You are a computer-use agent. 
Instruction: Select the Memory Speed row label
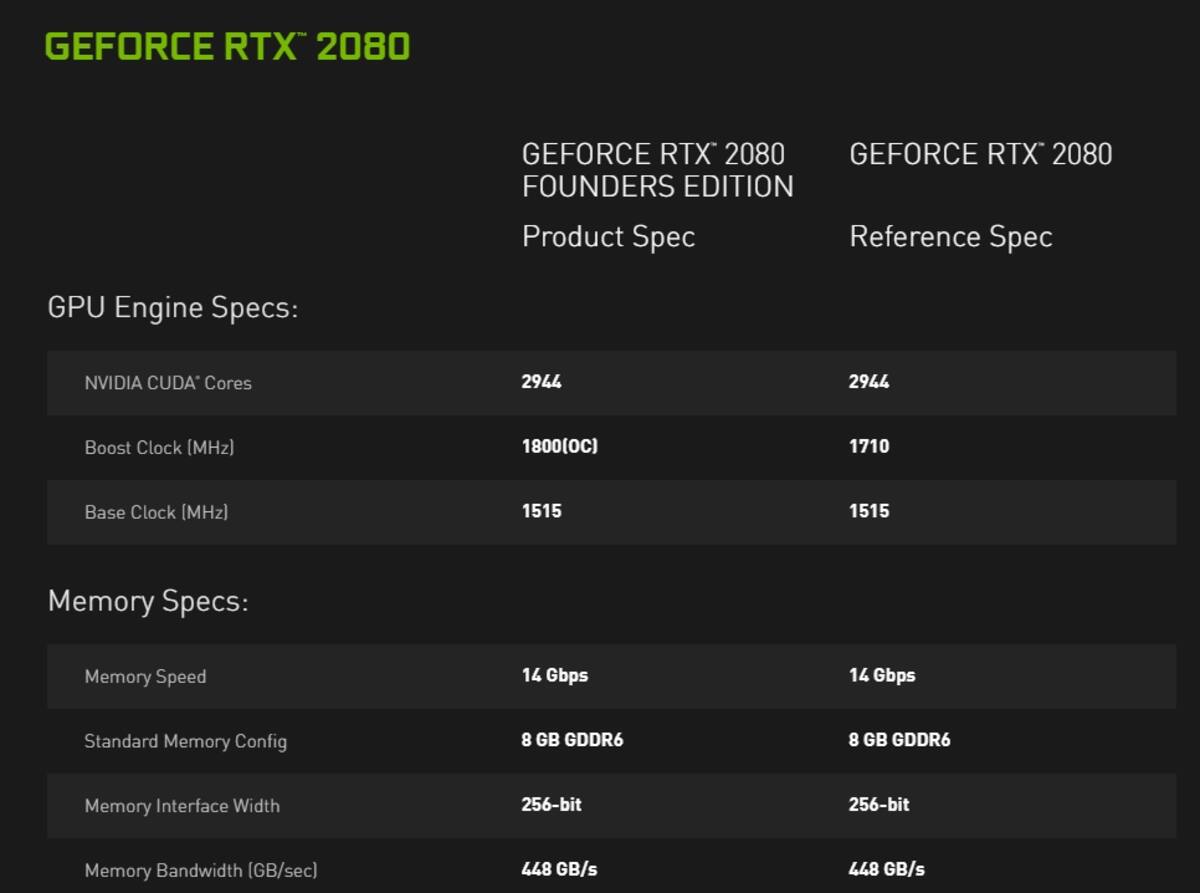tap(145, 677)
